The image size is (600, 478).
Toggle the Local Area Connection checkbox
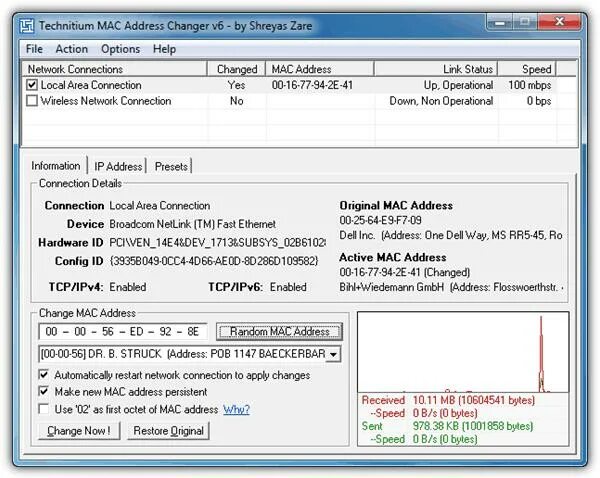click(x=32, y=85)
